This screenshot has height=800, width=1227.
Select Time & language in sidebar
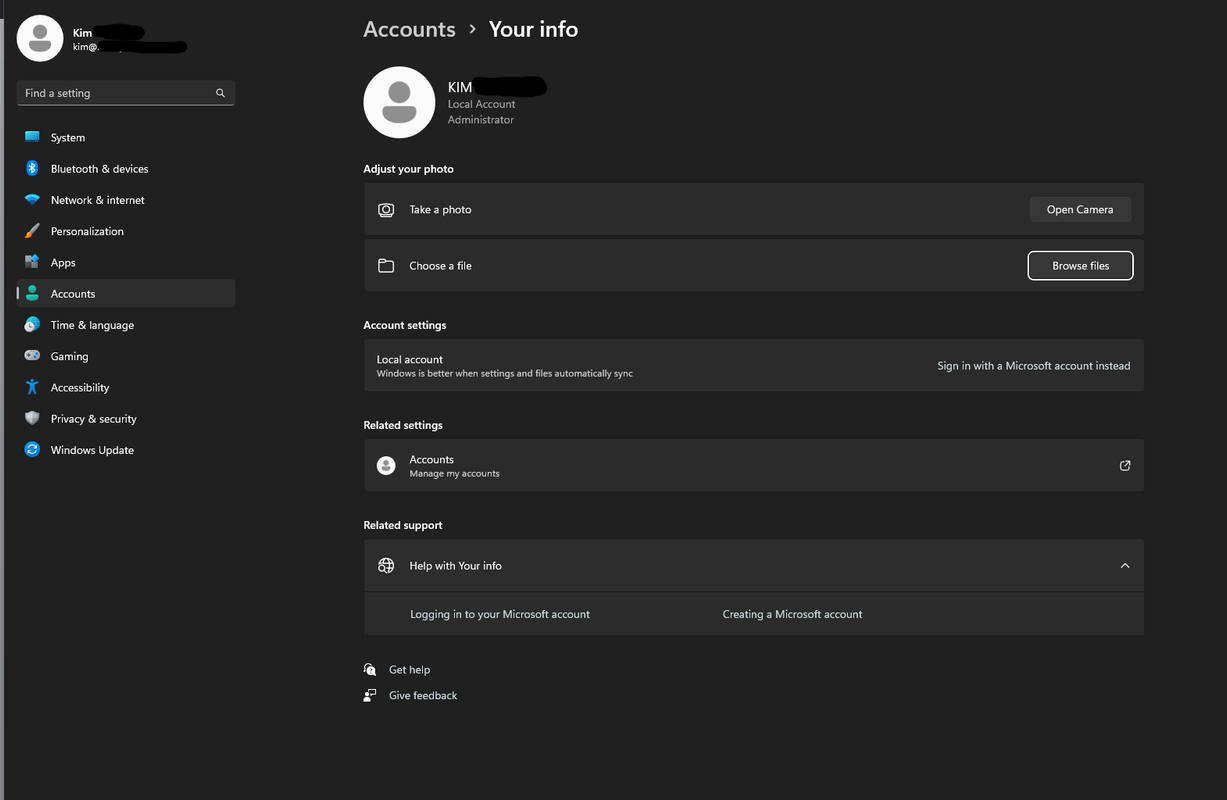point(126,324)
